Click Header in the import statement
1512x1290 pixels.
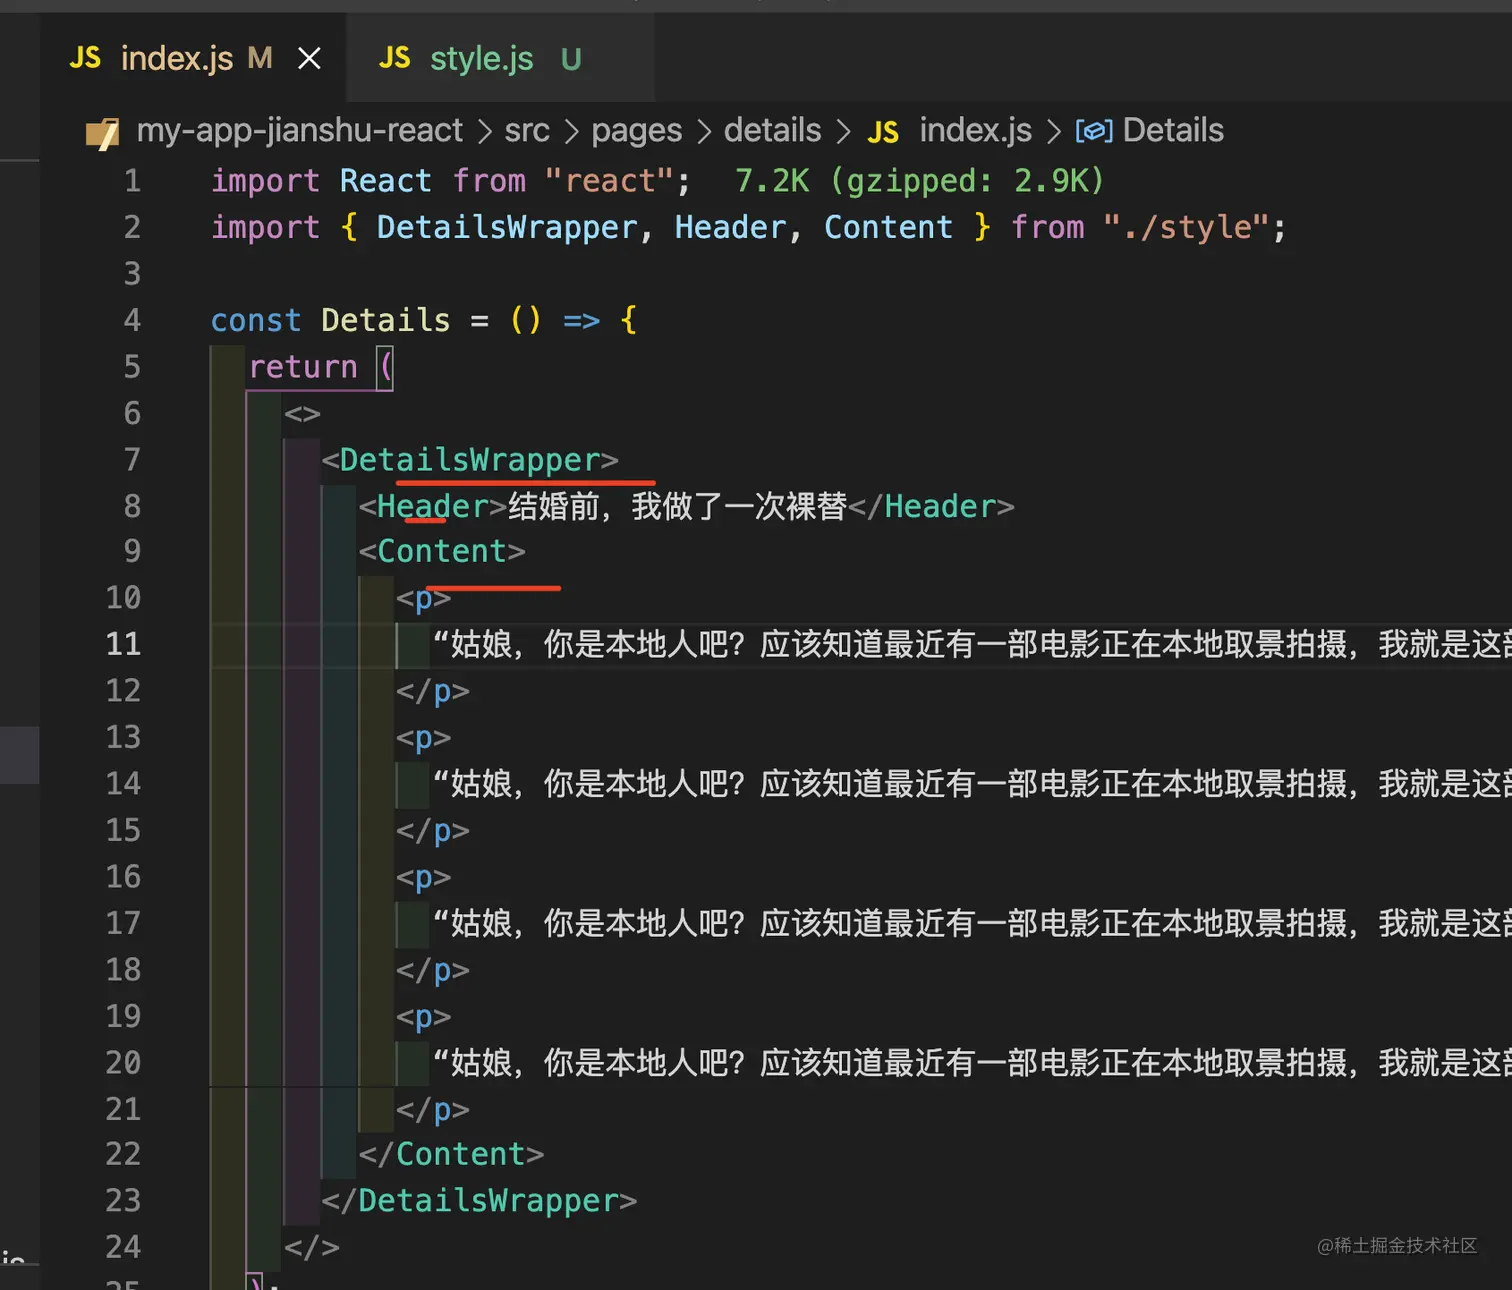pos(730,227)
